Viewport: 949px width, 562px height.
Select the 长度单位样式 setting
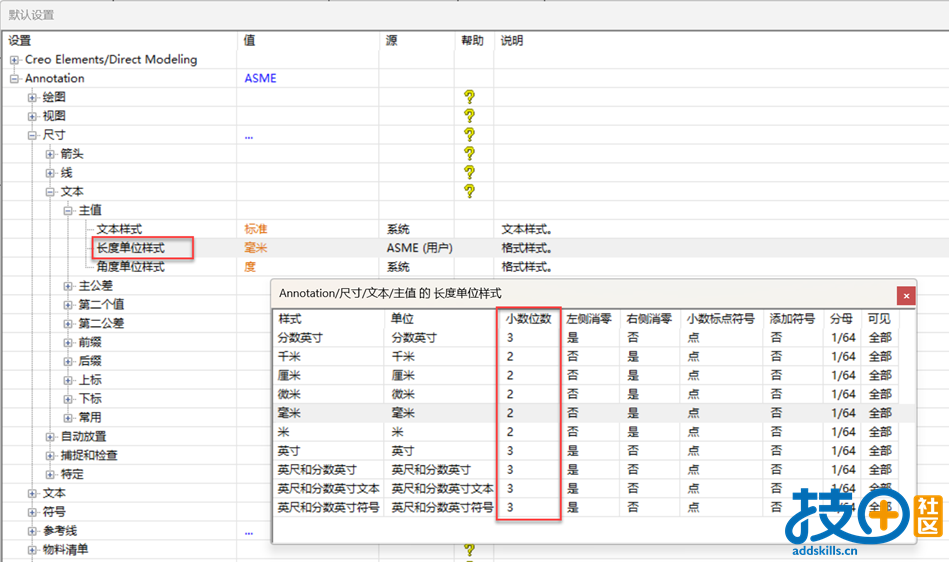coord(131,248)
